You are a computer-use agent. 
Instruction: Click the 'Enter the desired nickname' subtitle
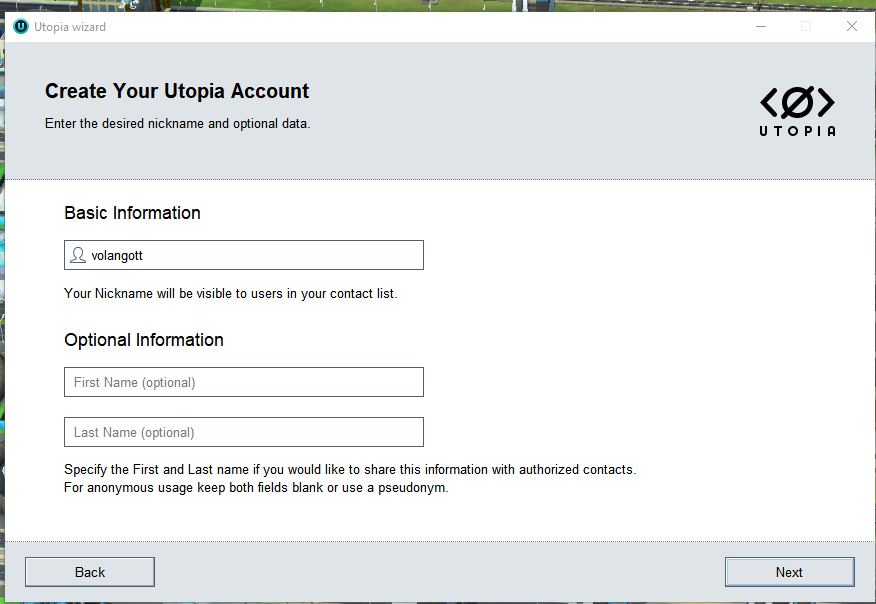[x=177, y=124]
